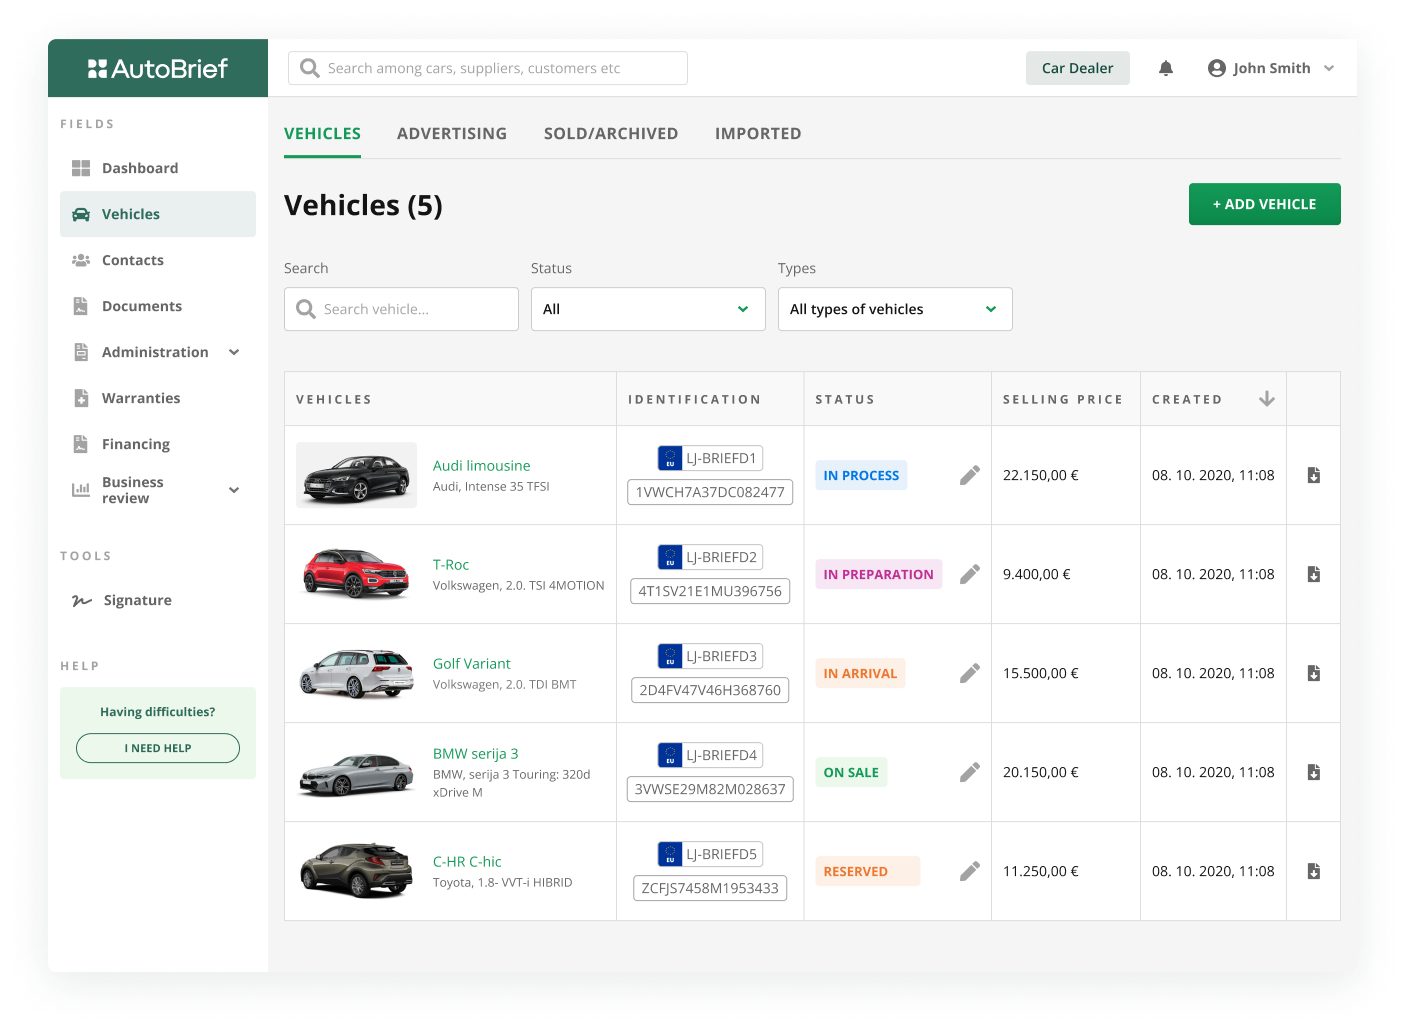
Task: Download the document for the T-Roc row
Action: 1313,574
